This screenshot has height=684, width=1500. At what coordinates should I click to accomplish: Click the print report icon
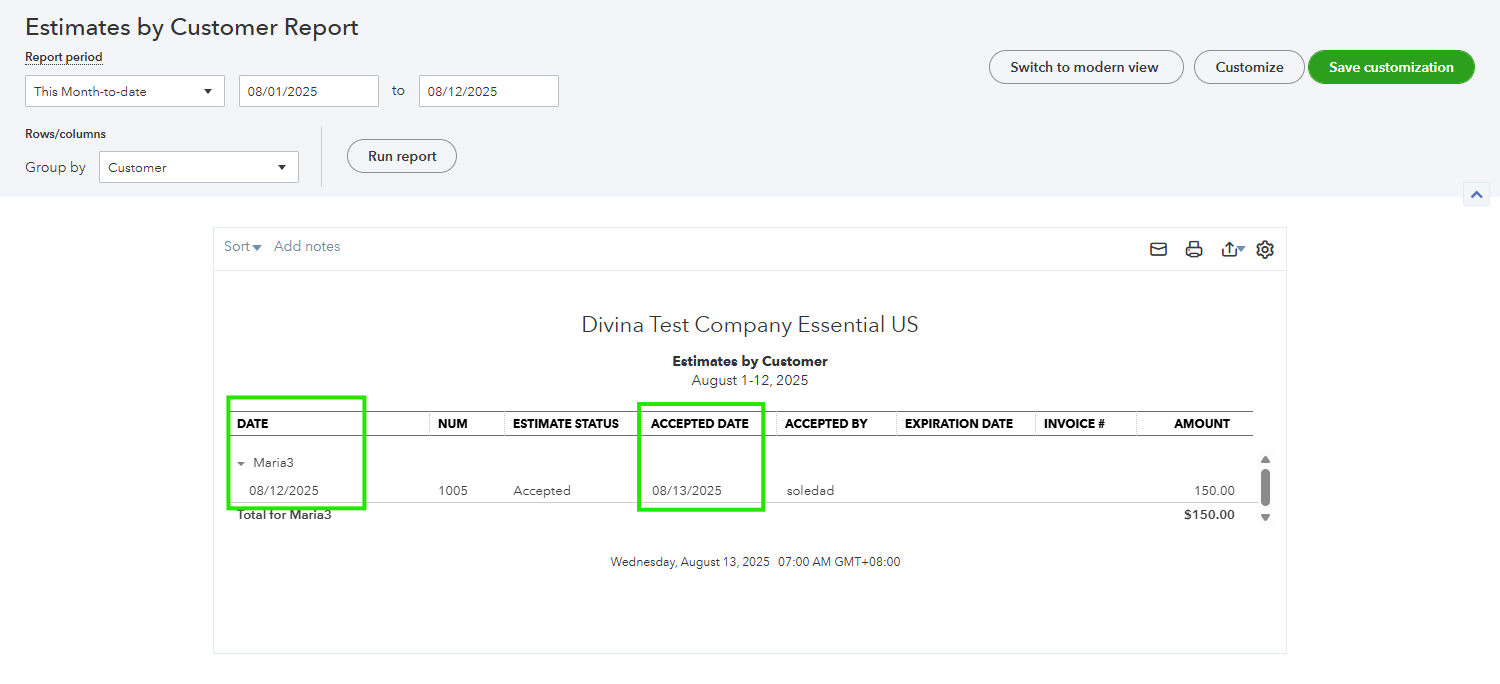tap(1194, 249)
